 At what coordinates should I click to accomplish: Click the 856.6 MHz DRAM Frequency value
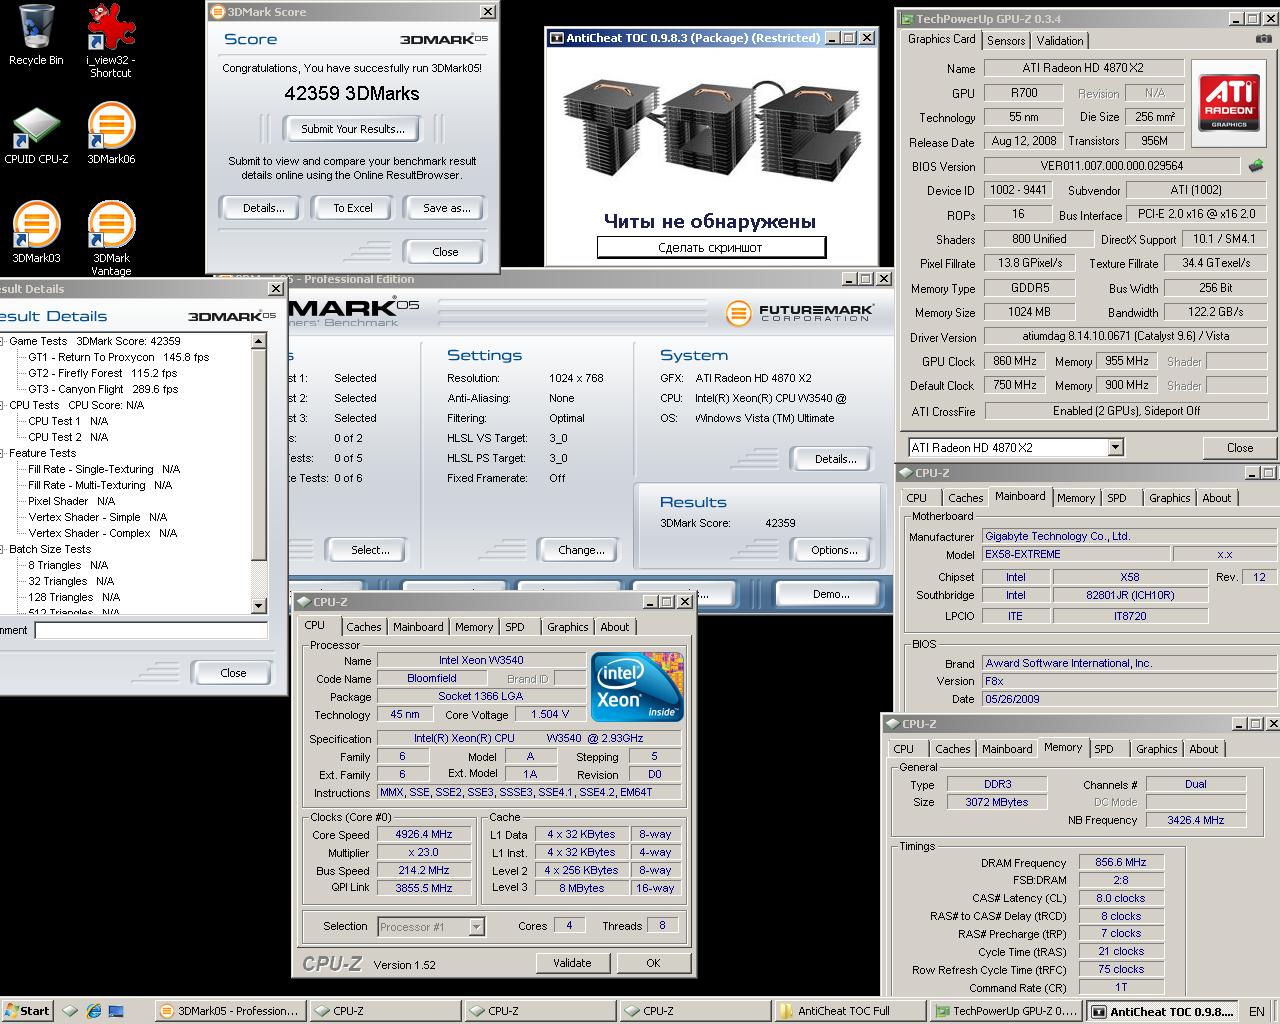1120,862
